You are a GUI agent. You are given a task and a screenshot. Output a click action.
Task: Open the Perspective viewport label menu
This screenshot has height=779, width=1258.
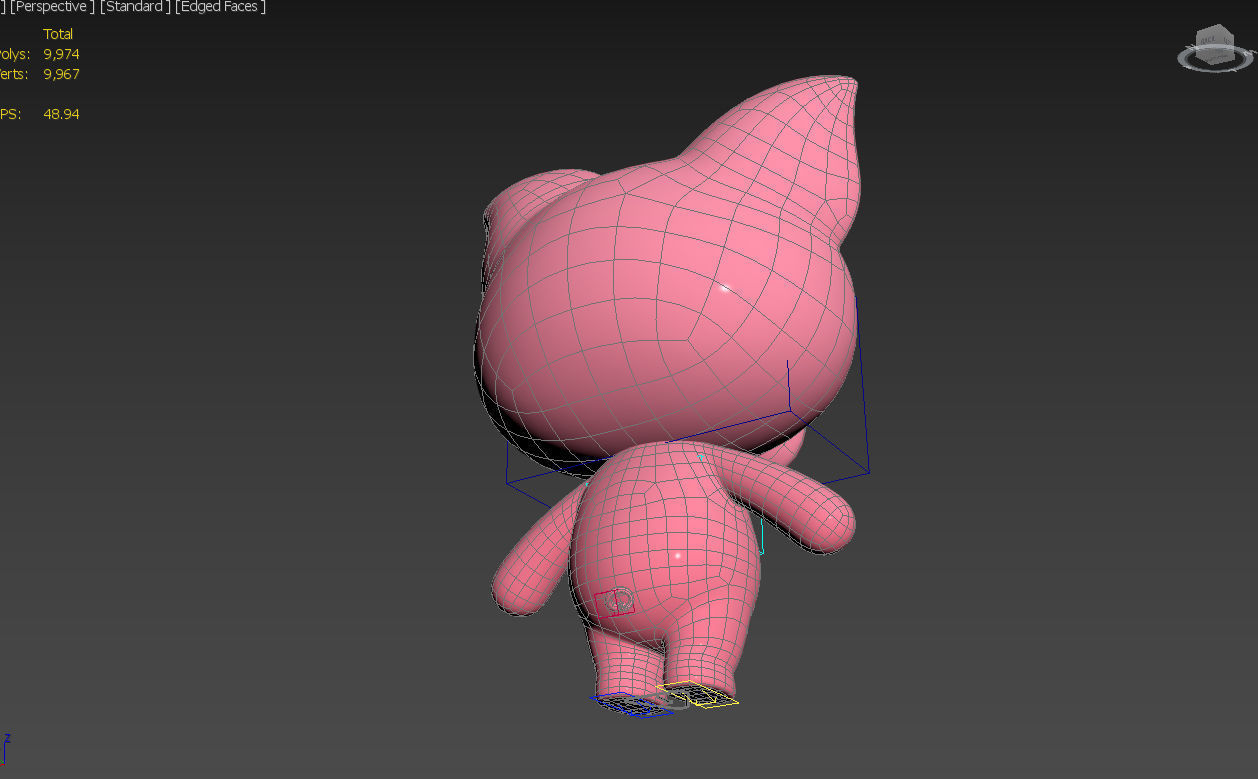52,7
